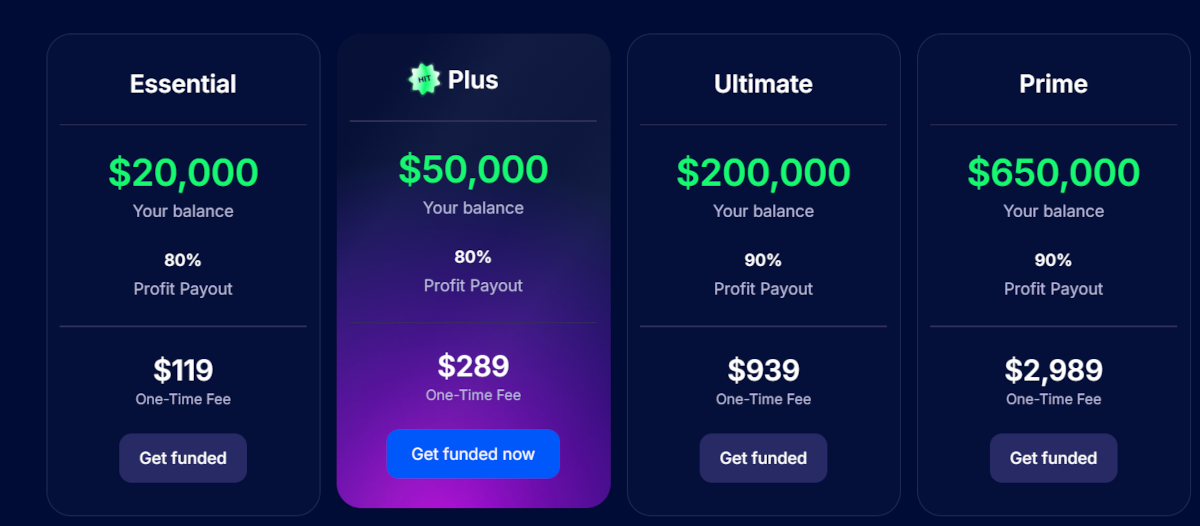Click the Prime plan heading
The image size is (1200, 526).
[x=1053, y=84]
